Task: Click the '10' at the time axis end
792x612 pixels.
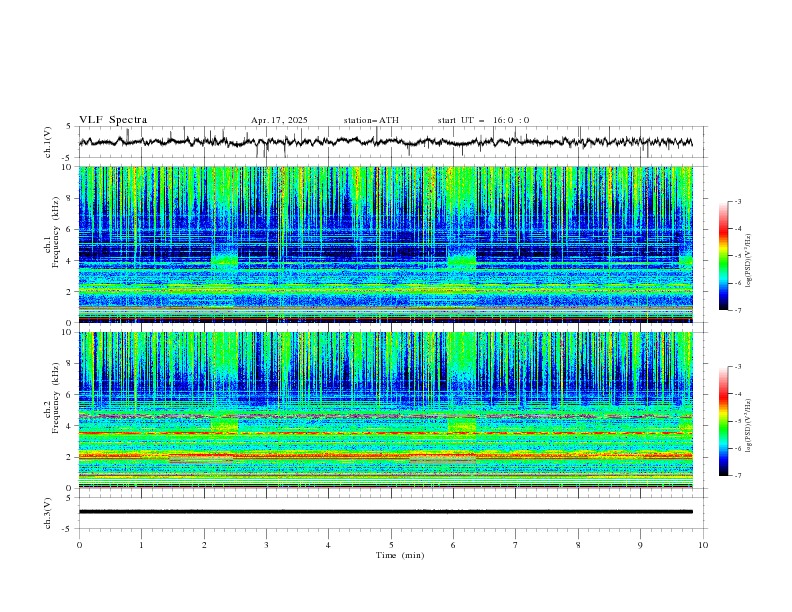Action: click(703, 545)
